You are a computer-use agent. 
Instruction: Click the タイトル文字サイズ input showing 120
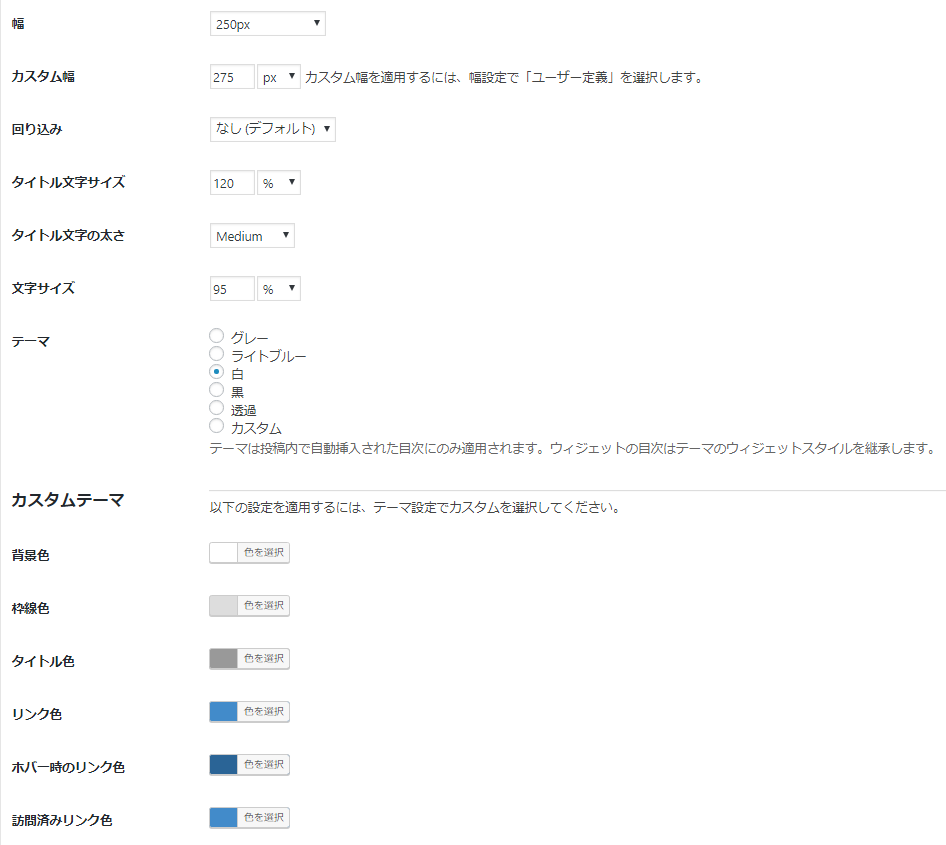coord(232,183)
